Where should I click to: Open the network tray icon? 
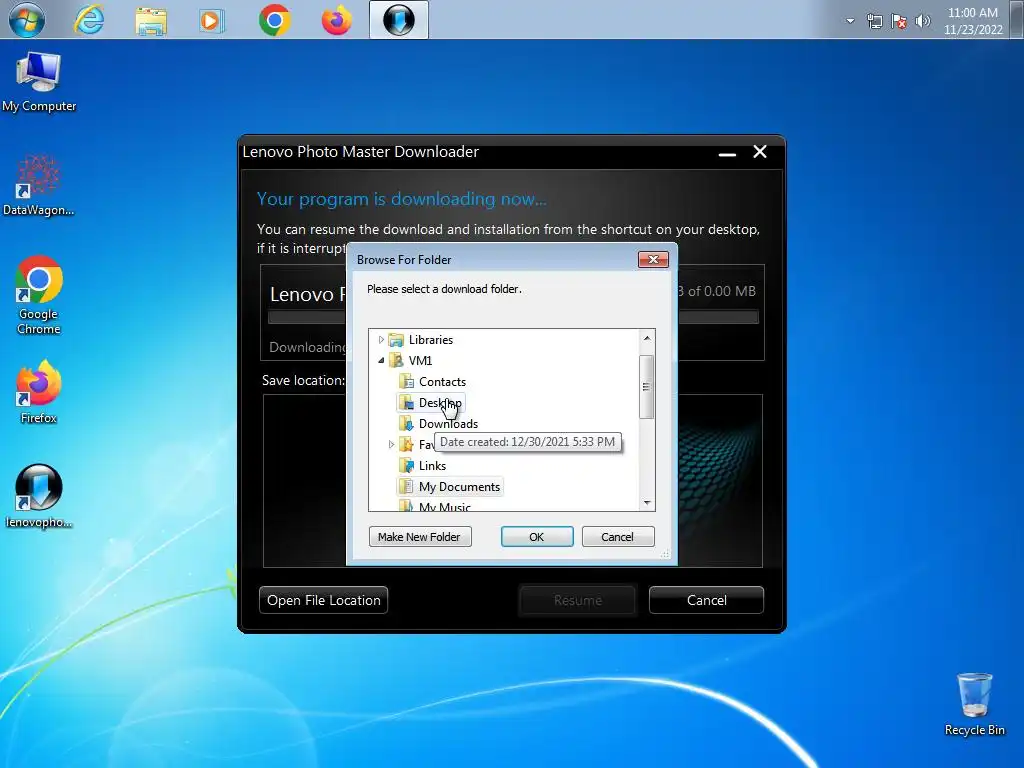pos(874,22)
